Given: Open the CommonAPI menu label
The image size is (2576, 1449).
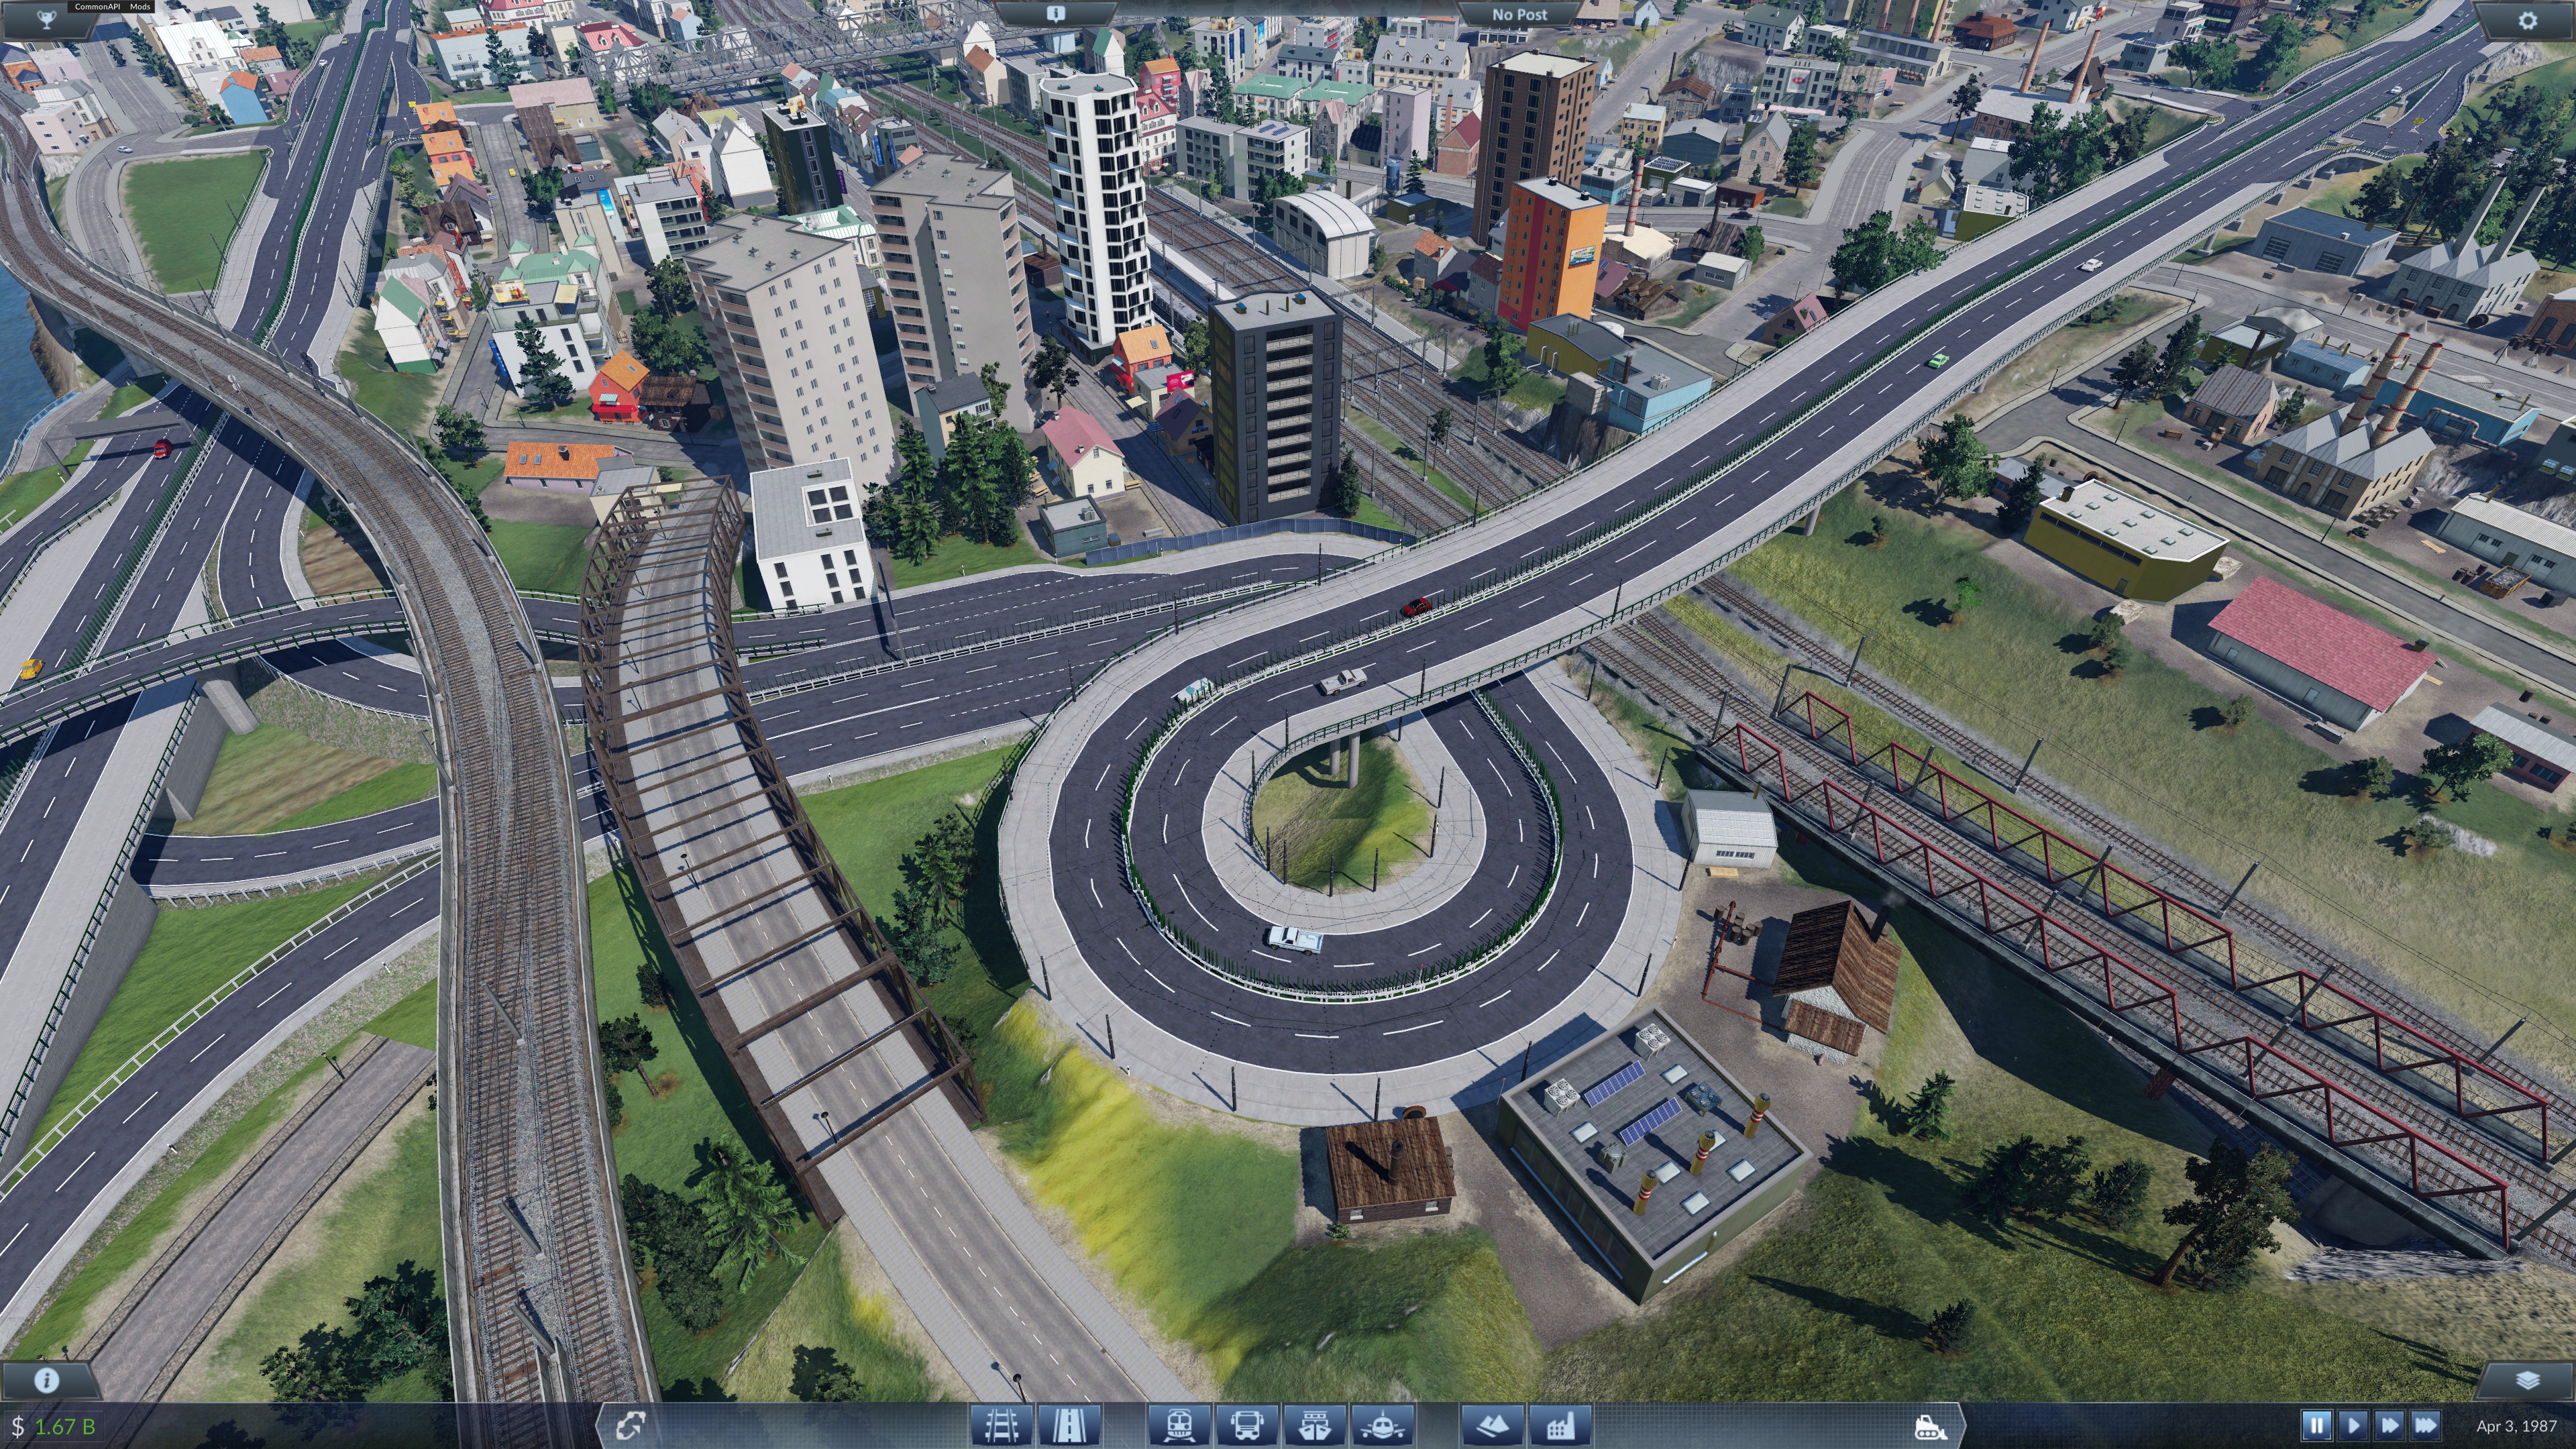Looking at the screenshot, I should [x=98, y=6].
